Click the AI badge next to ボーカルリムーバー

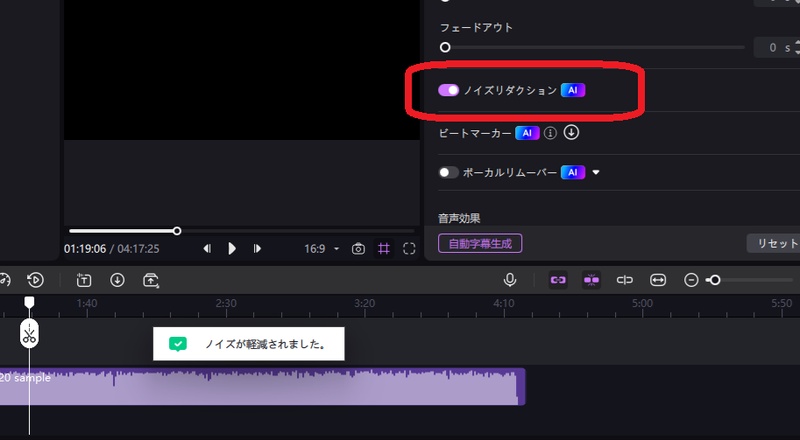[573, 173]
